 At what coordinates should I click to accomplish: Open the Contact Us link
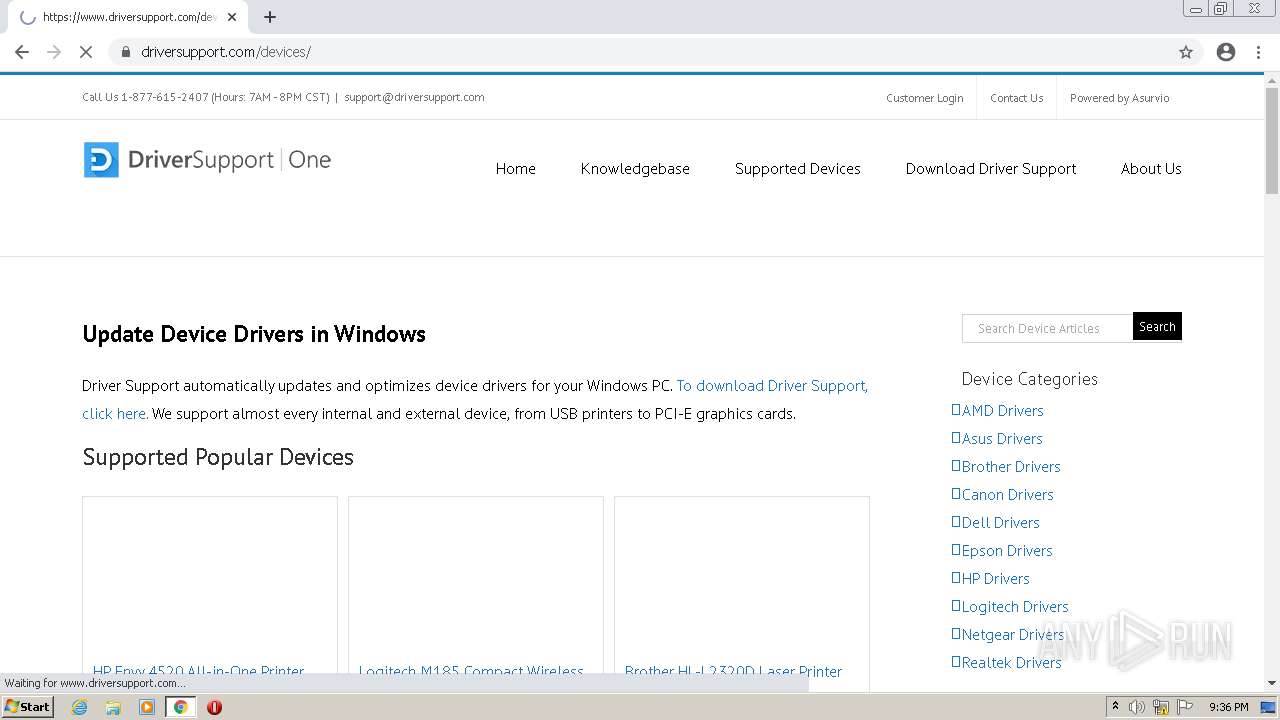(x=1017, y=98)
